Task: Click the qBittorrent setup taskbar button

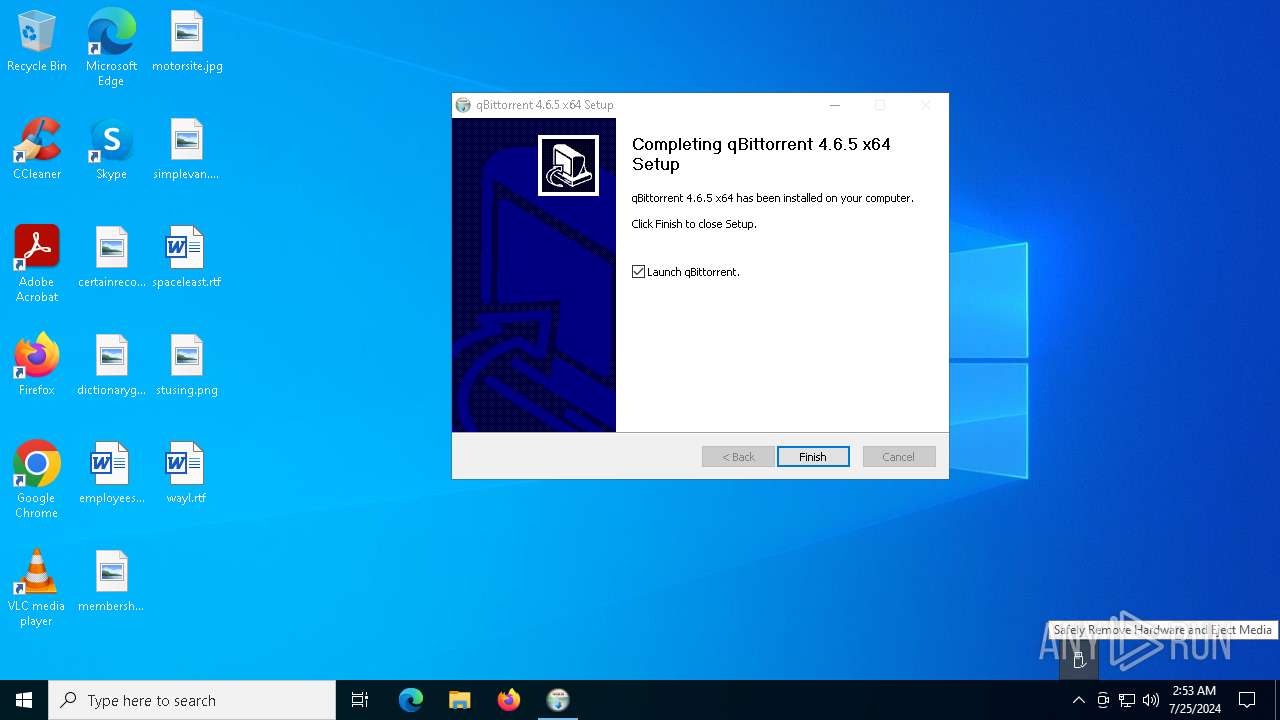Action: 558,700
